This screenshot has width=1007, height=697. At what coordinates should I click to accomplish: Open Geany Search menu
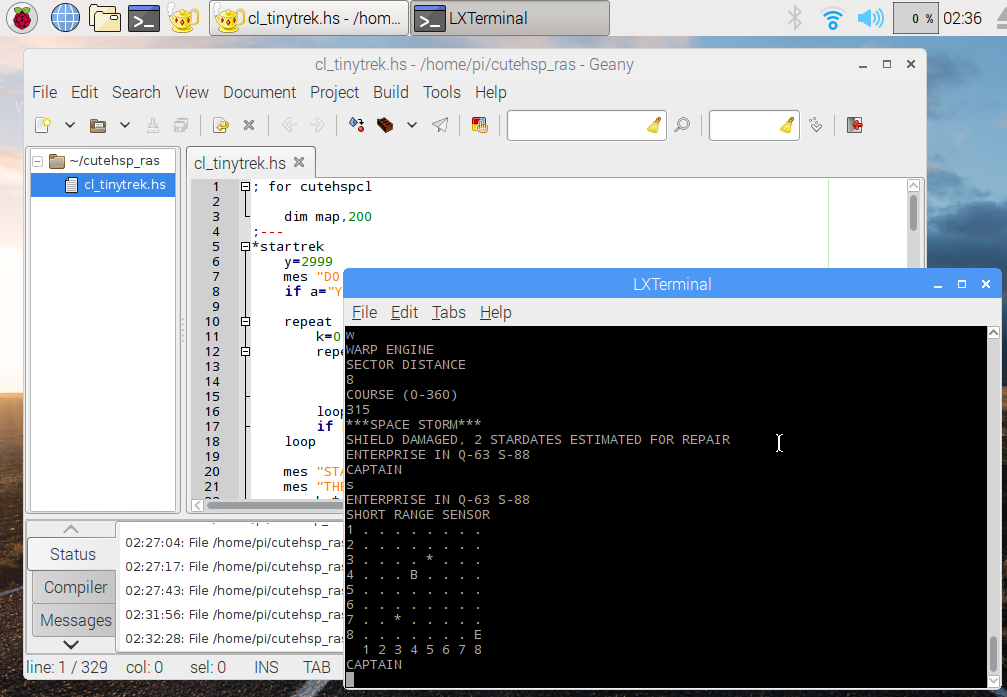136,93
